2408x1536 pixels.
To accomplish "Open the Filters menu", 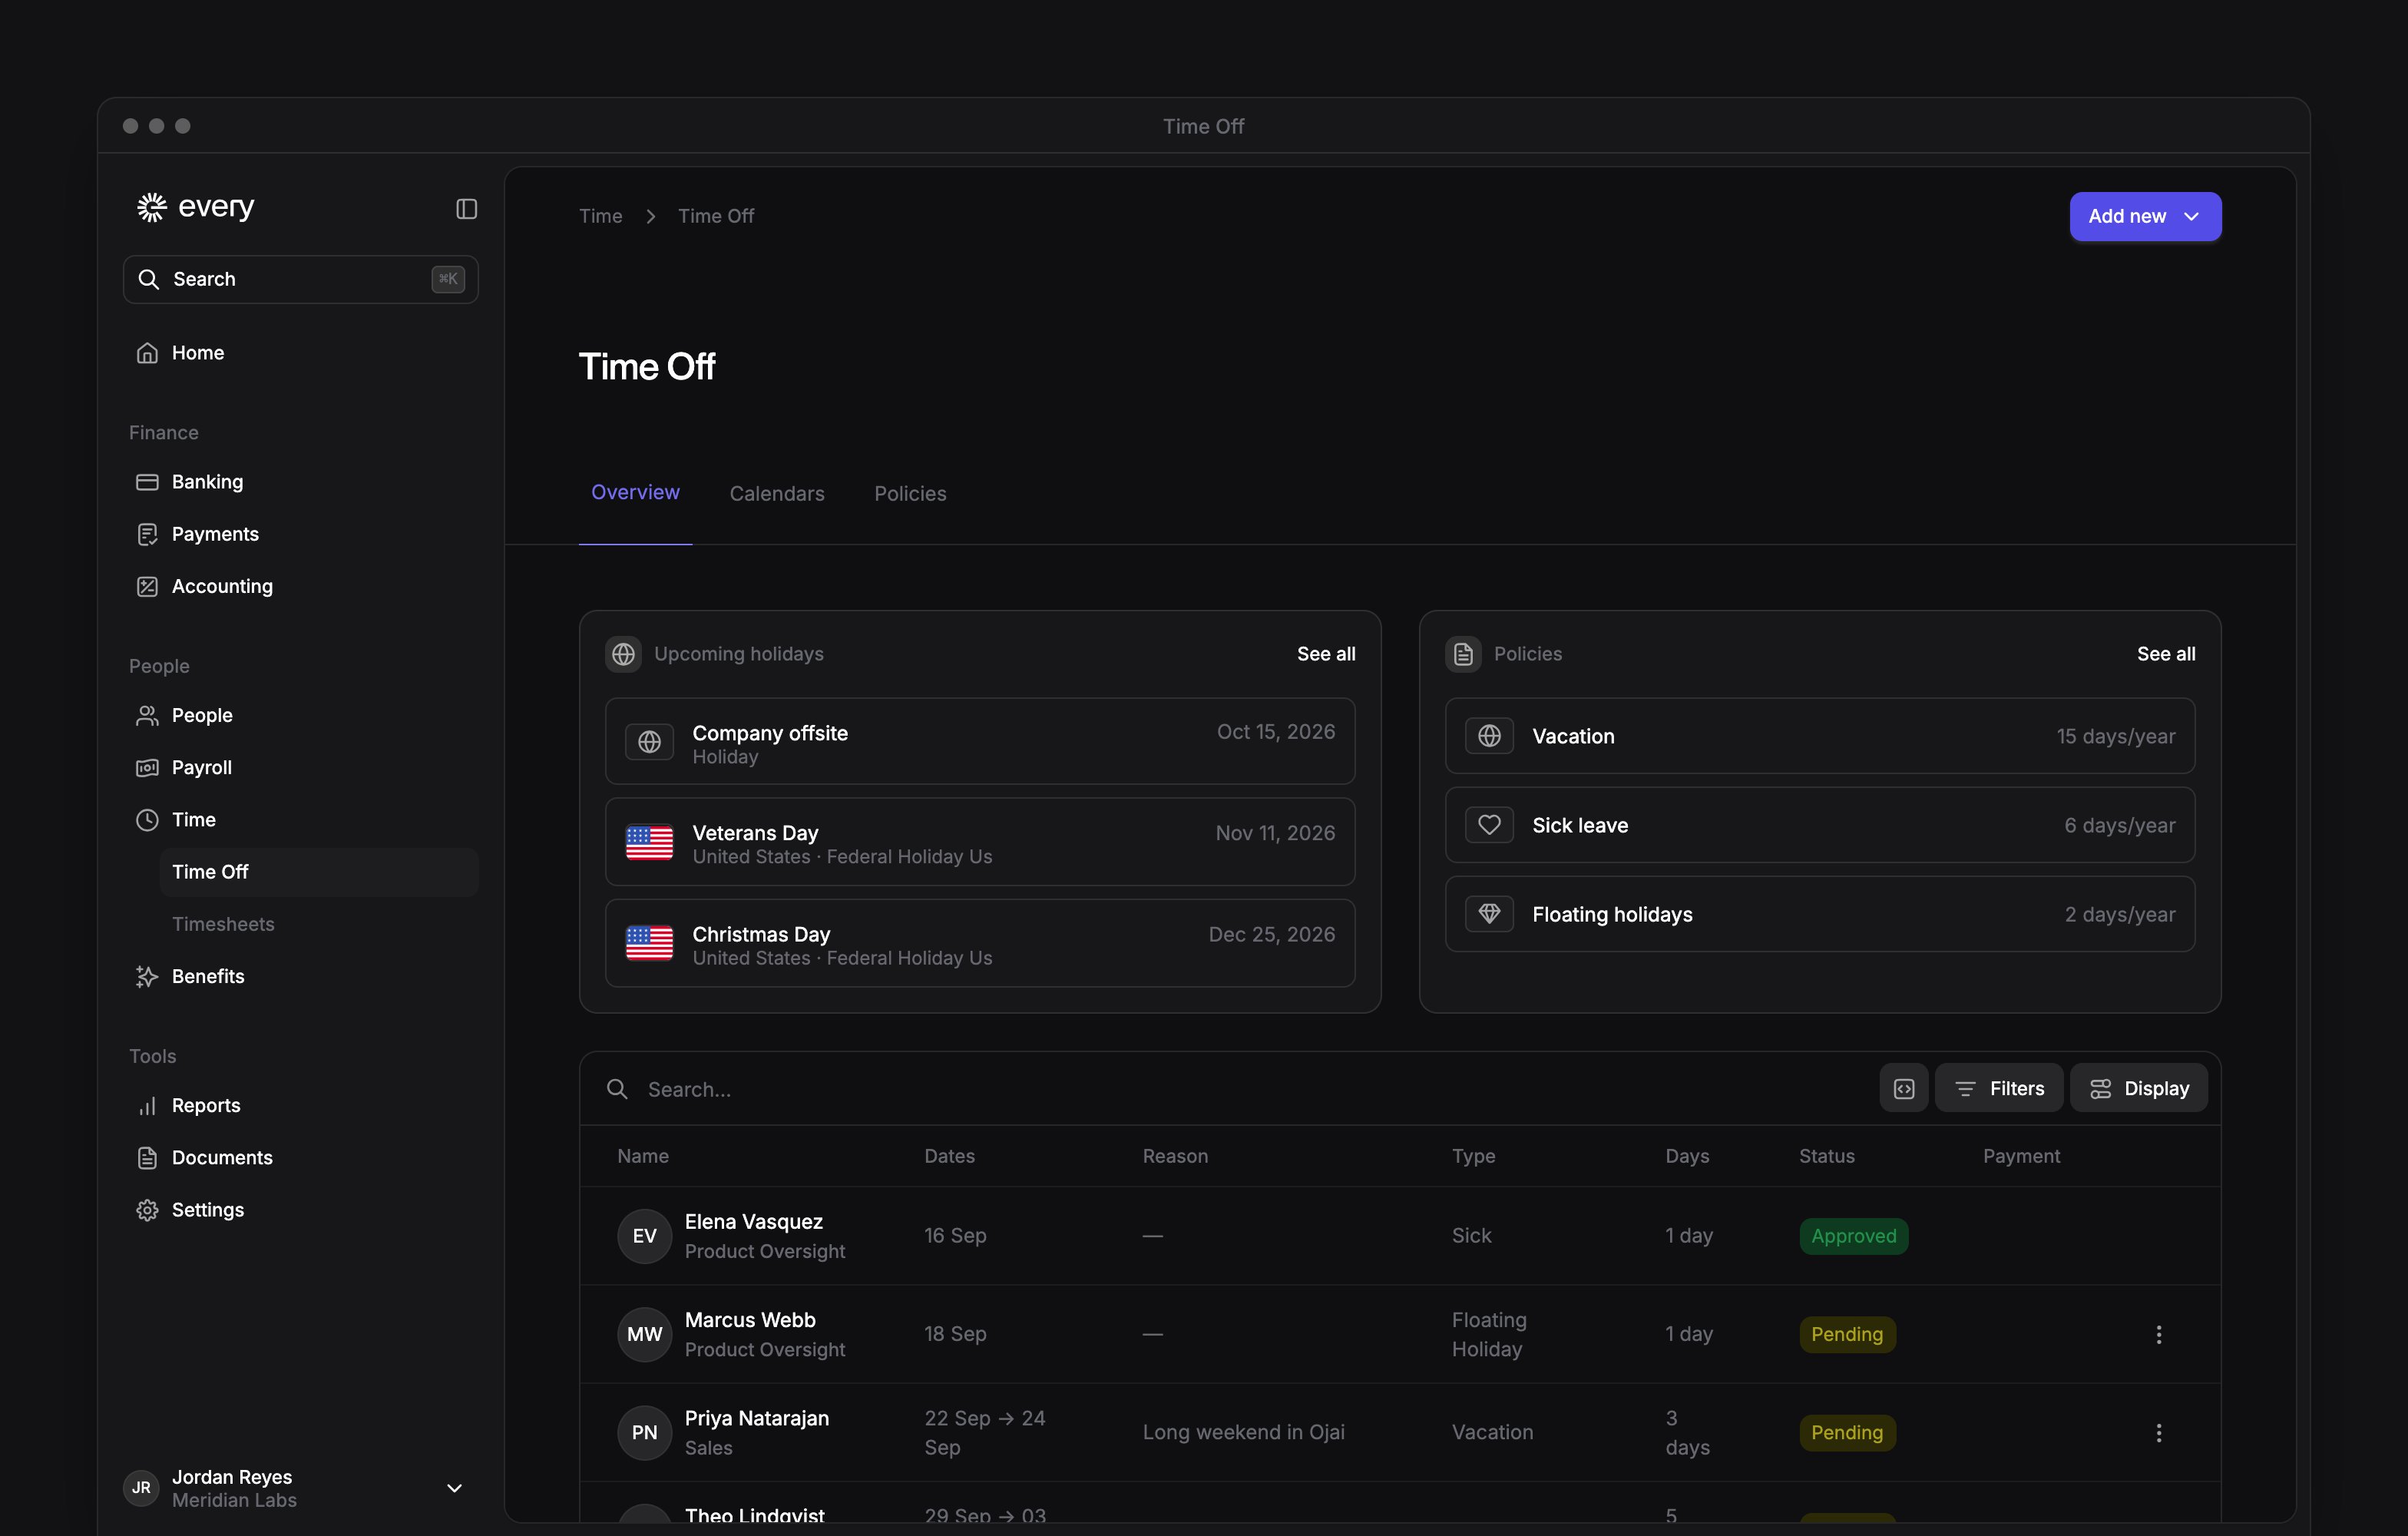I will click(1998, 1088).
